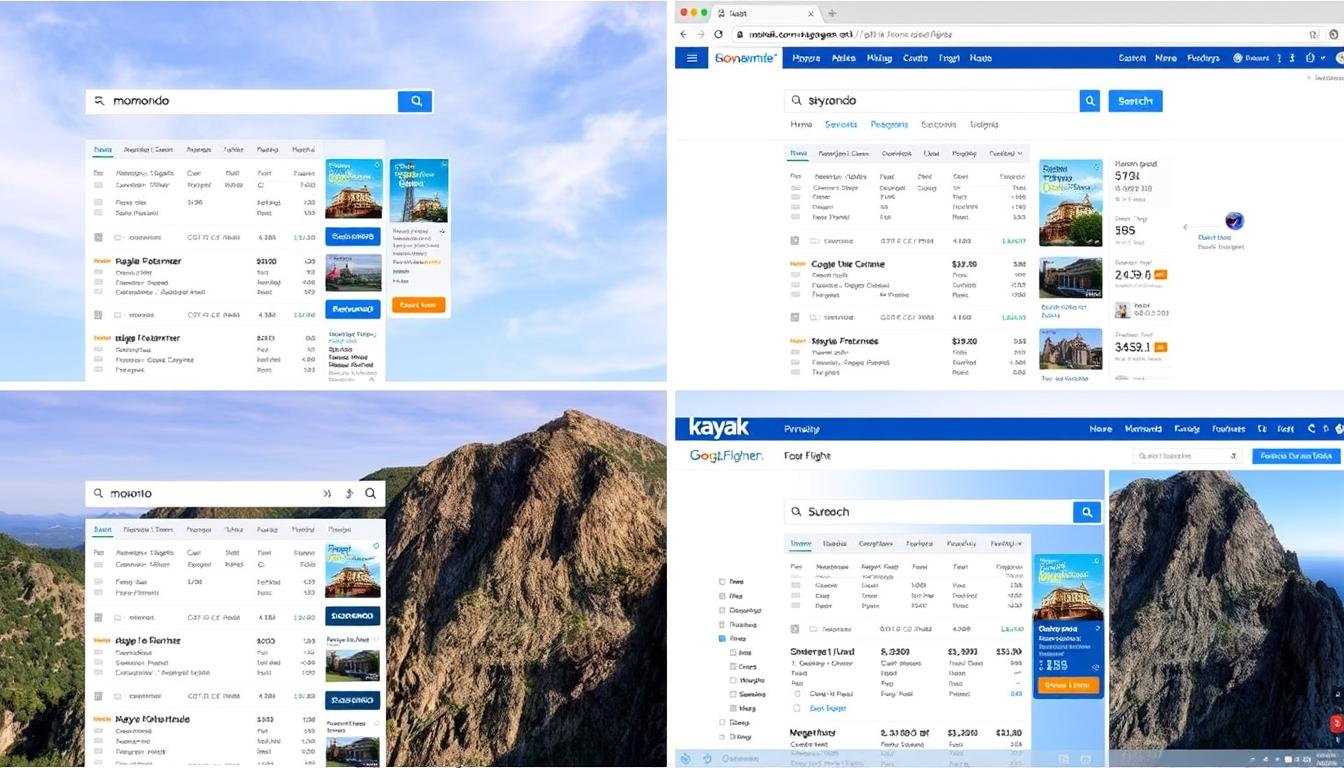
Task: Click the GogLFligher logo under kayak
Action: (726, 455)
